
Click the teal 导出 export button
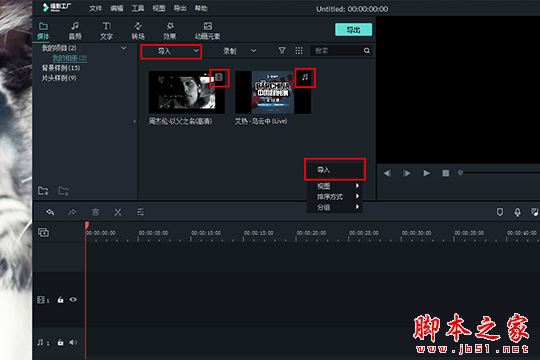(353, 30)
